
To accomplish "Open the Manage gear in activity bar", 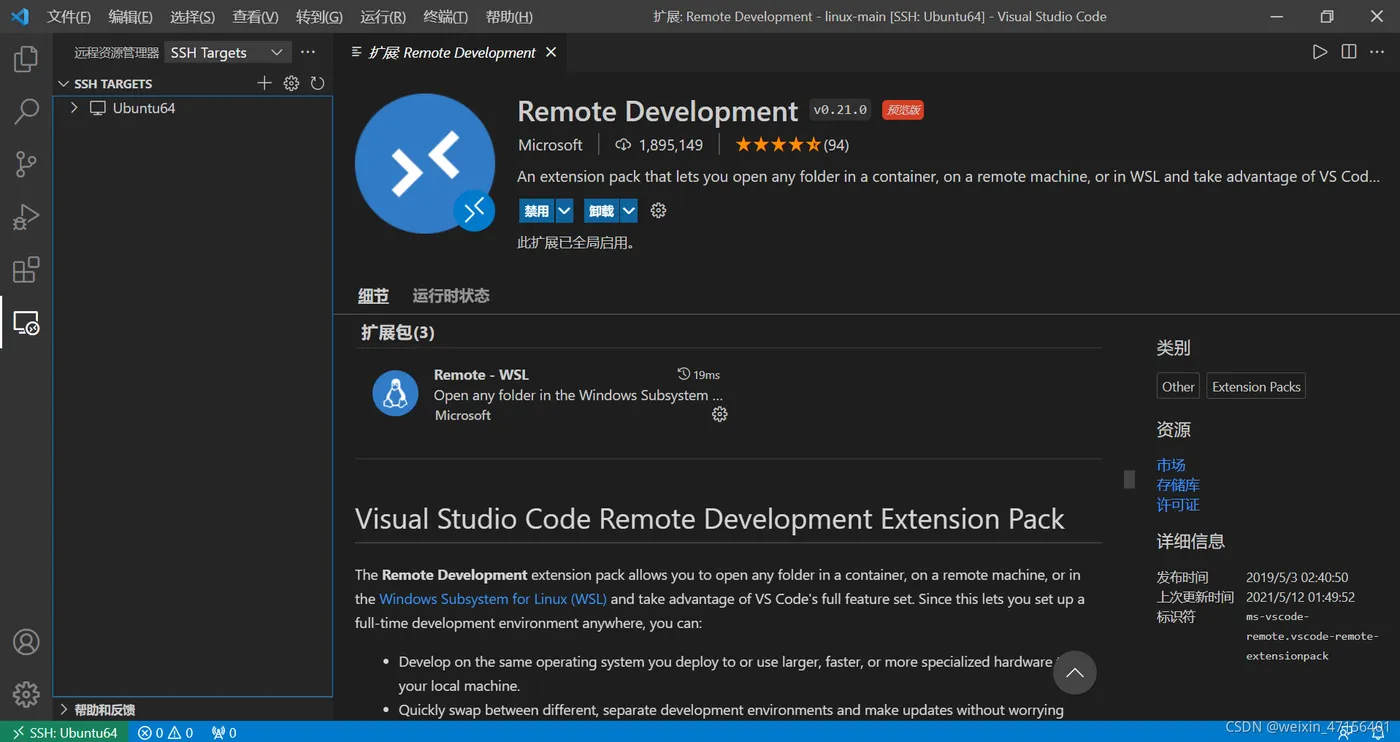I will pos(26,694).
